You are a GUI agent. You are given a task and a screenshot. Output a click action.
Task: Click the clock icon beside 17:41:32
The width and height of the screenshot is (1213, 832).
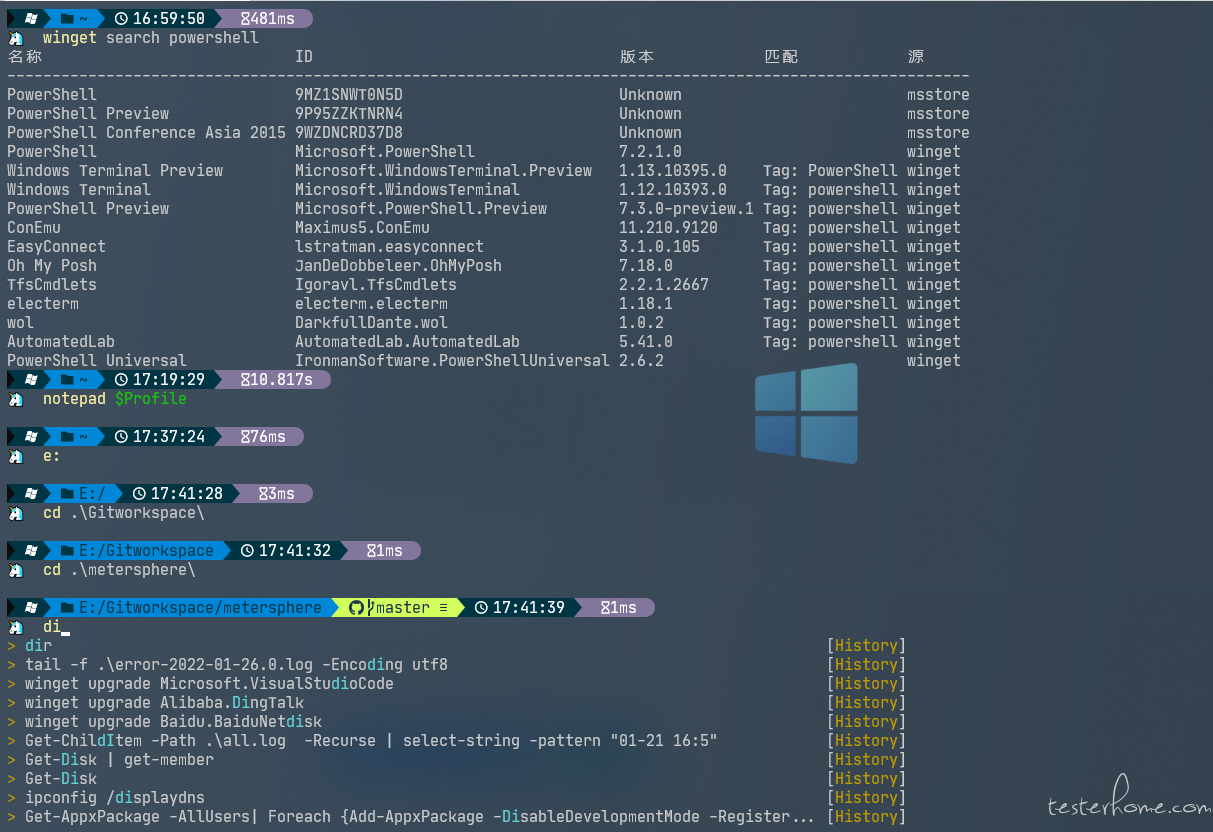point(248,550)
